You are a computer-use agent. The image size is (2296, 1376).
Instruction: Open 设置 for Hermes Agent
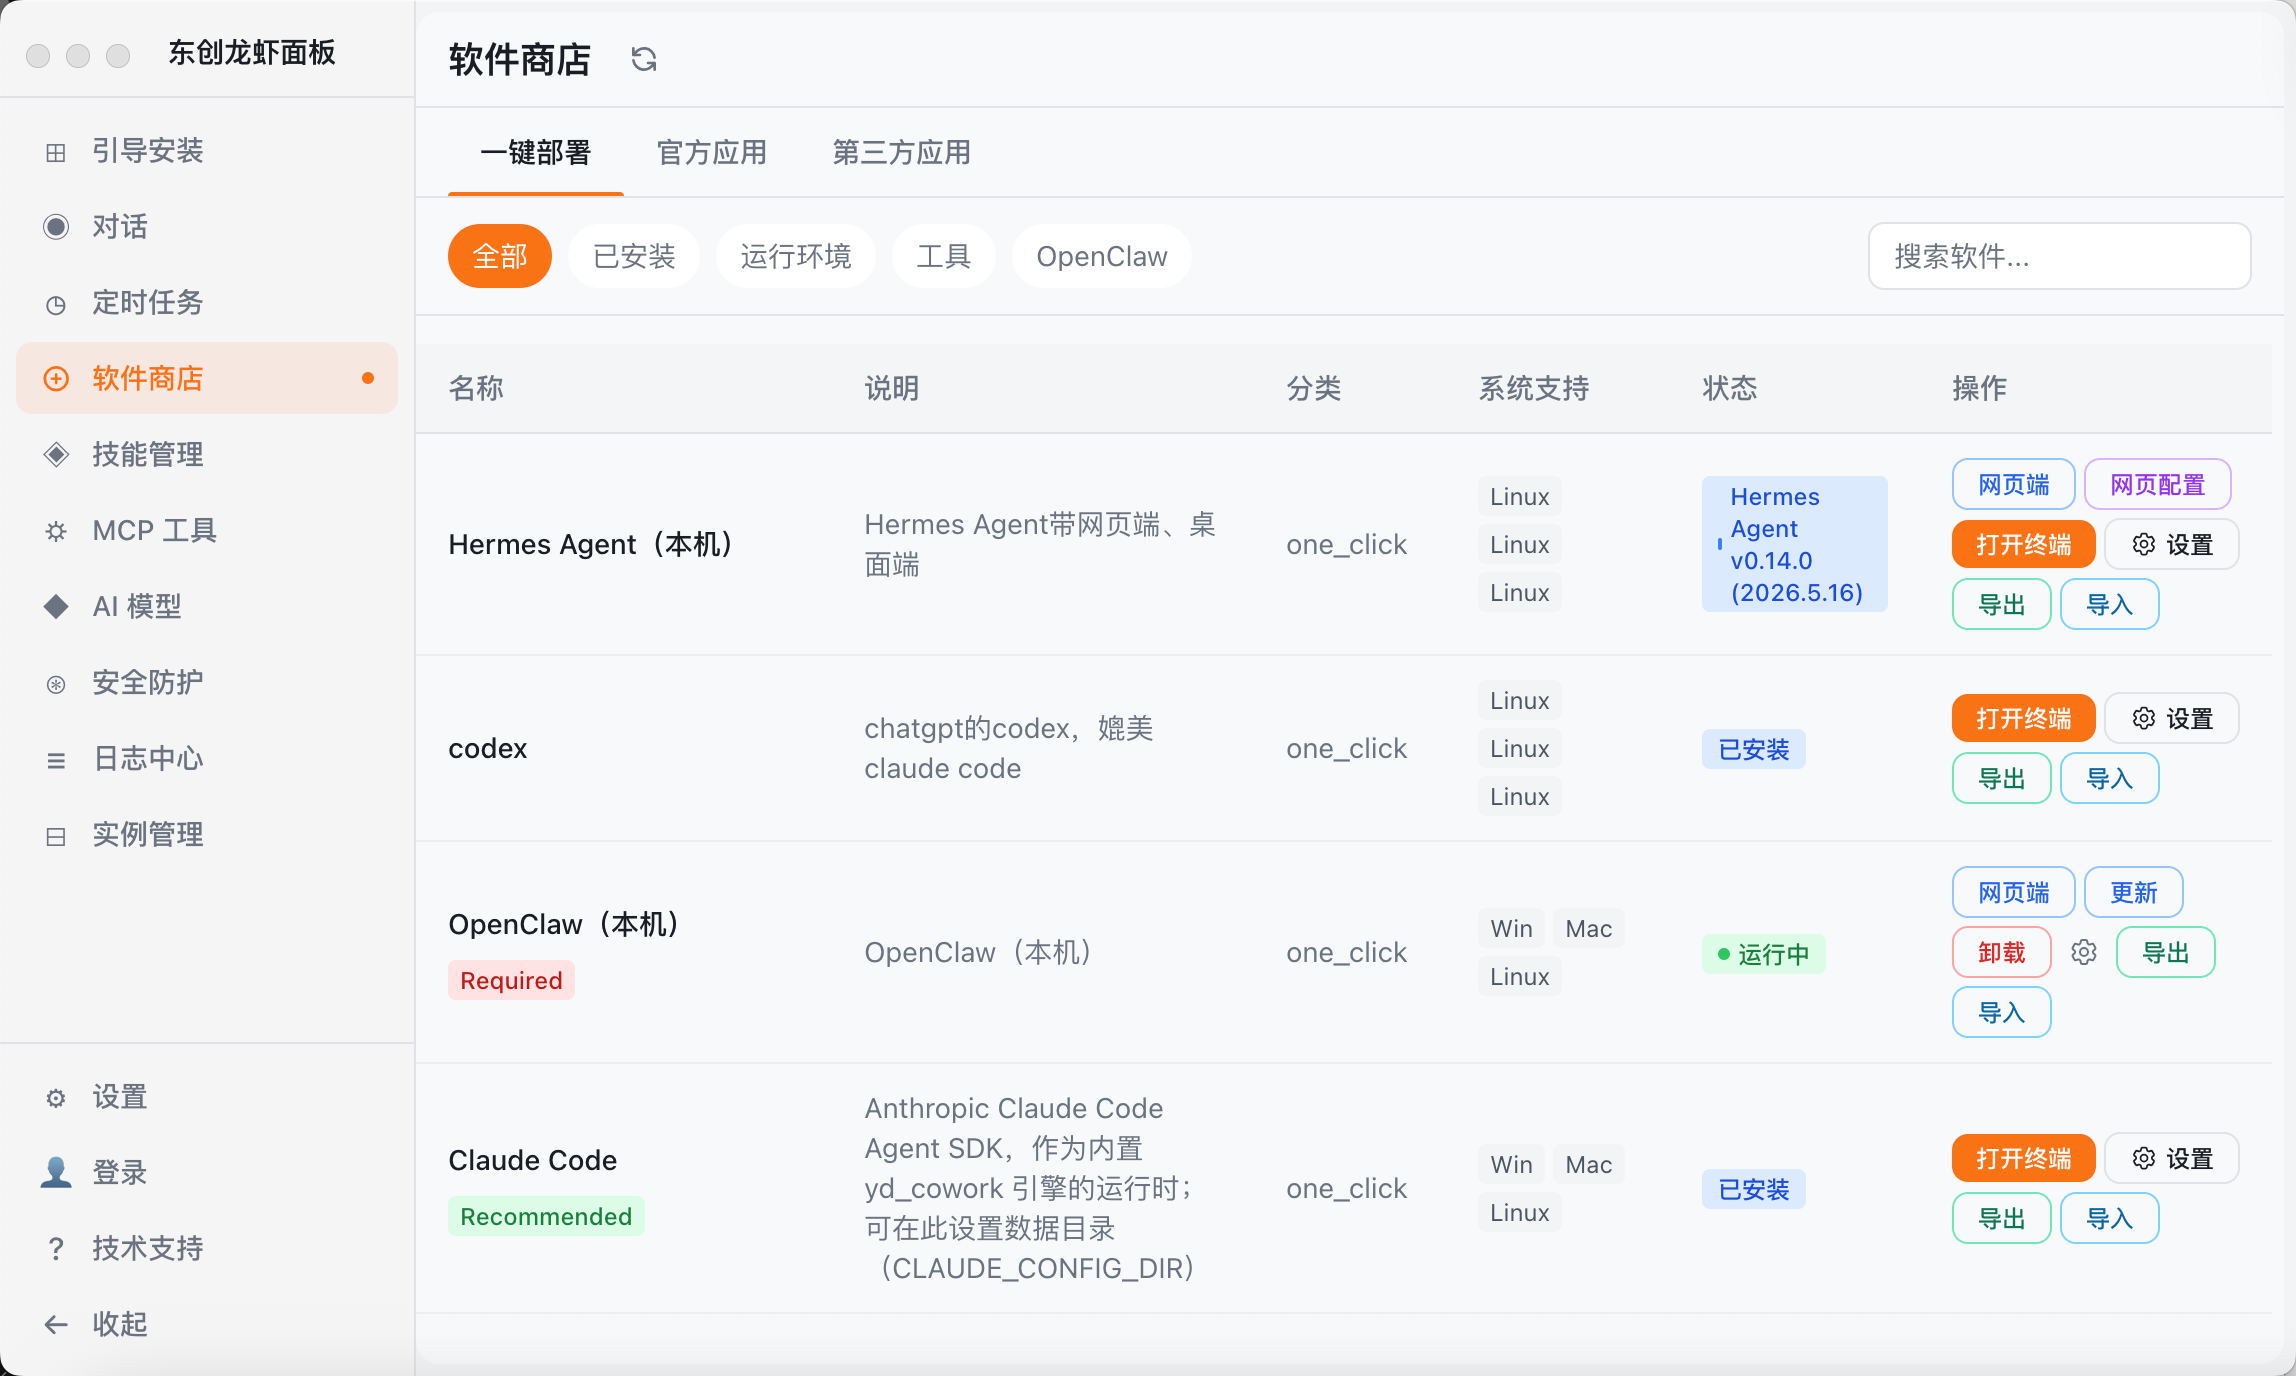click(x=2172, y=545)
